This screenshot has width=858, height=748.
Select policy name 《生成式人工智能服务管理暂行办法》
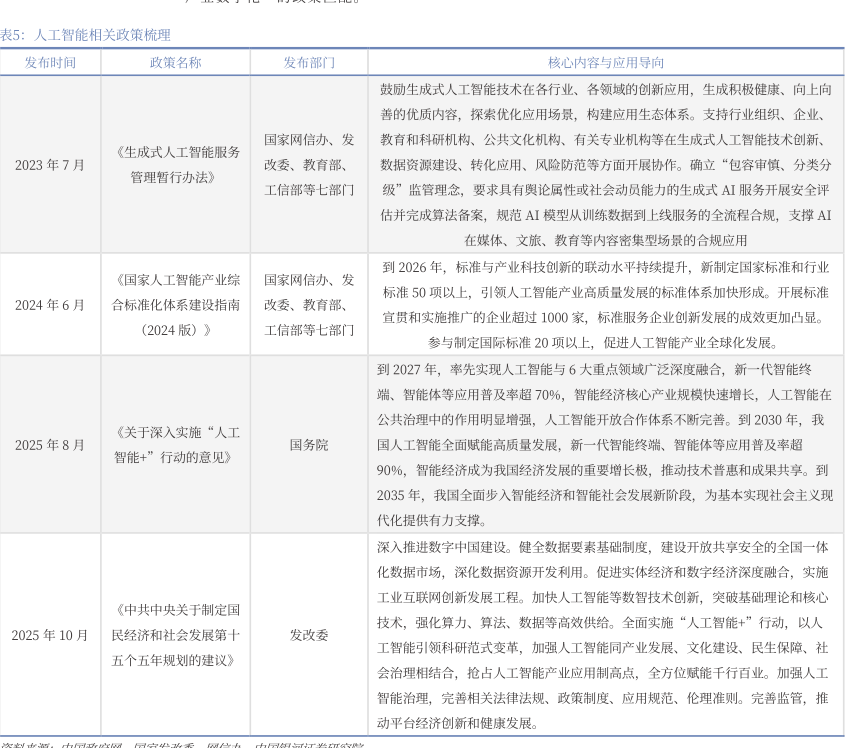[x=176, y=165]
